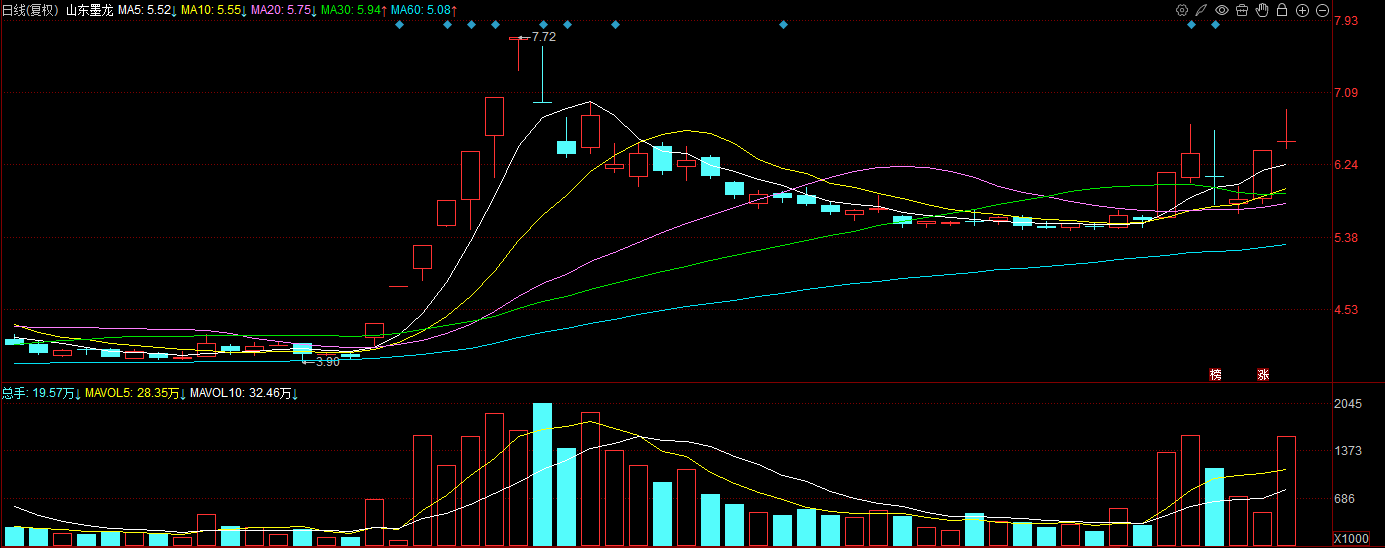1385x548 pixels.
Task: Click the 7.09 price axis value
Action: (1346, 93)
